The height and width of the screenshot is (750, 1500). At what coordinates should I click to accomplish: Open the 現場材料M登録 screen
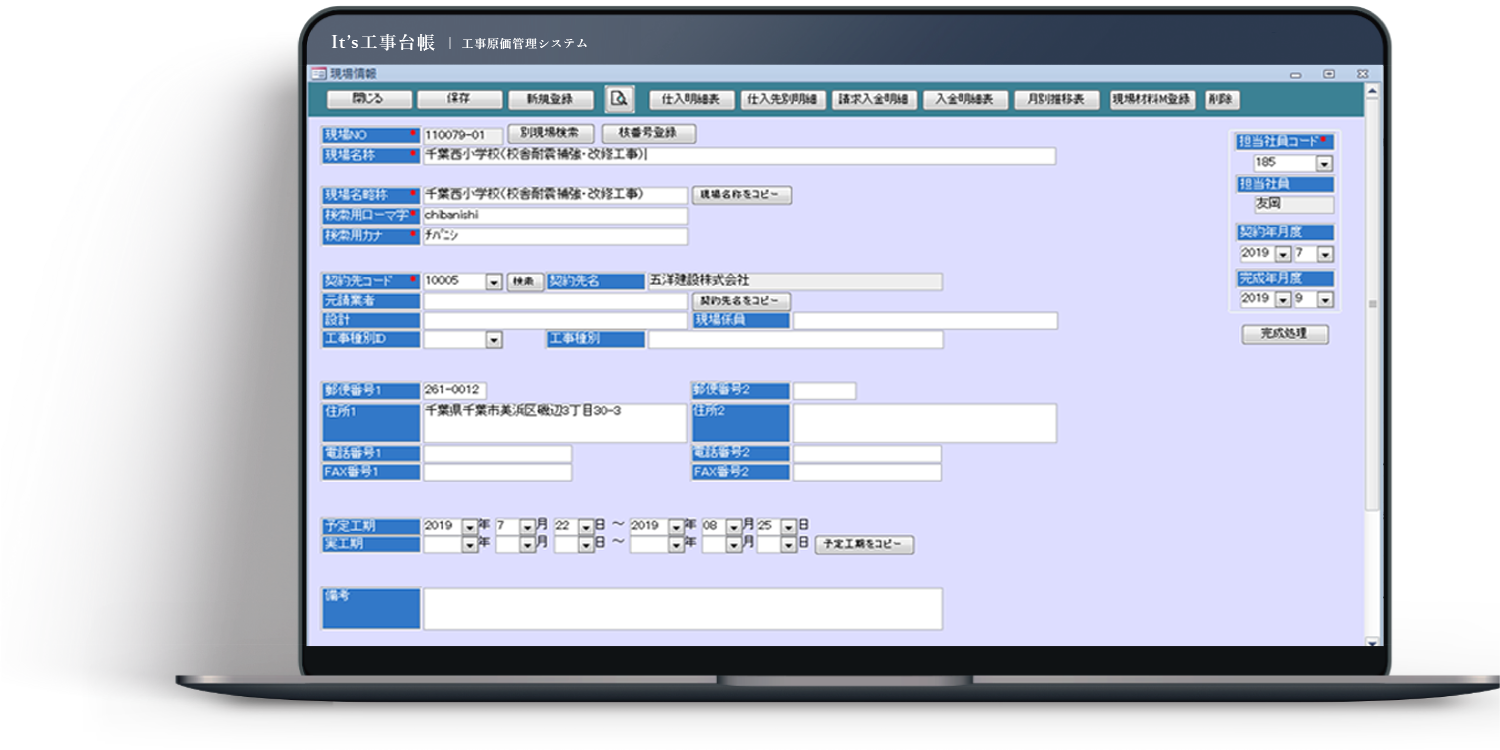pyautogui.click(x=1151, y=99)
